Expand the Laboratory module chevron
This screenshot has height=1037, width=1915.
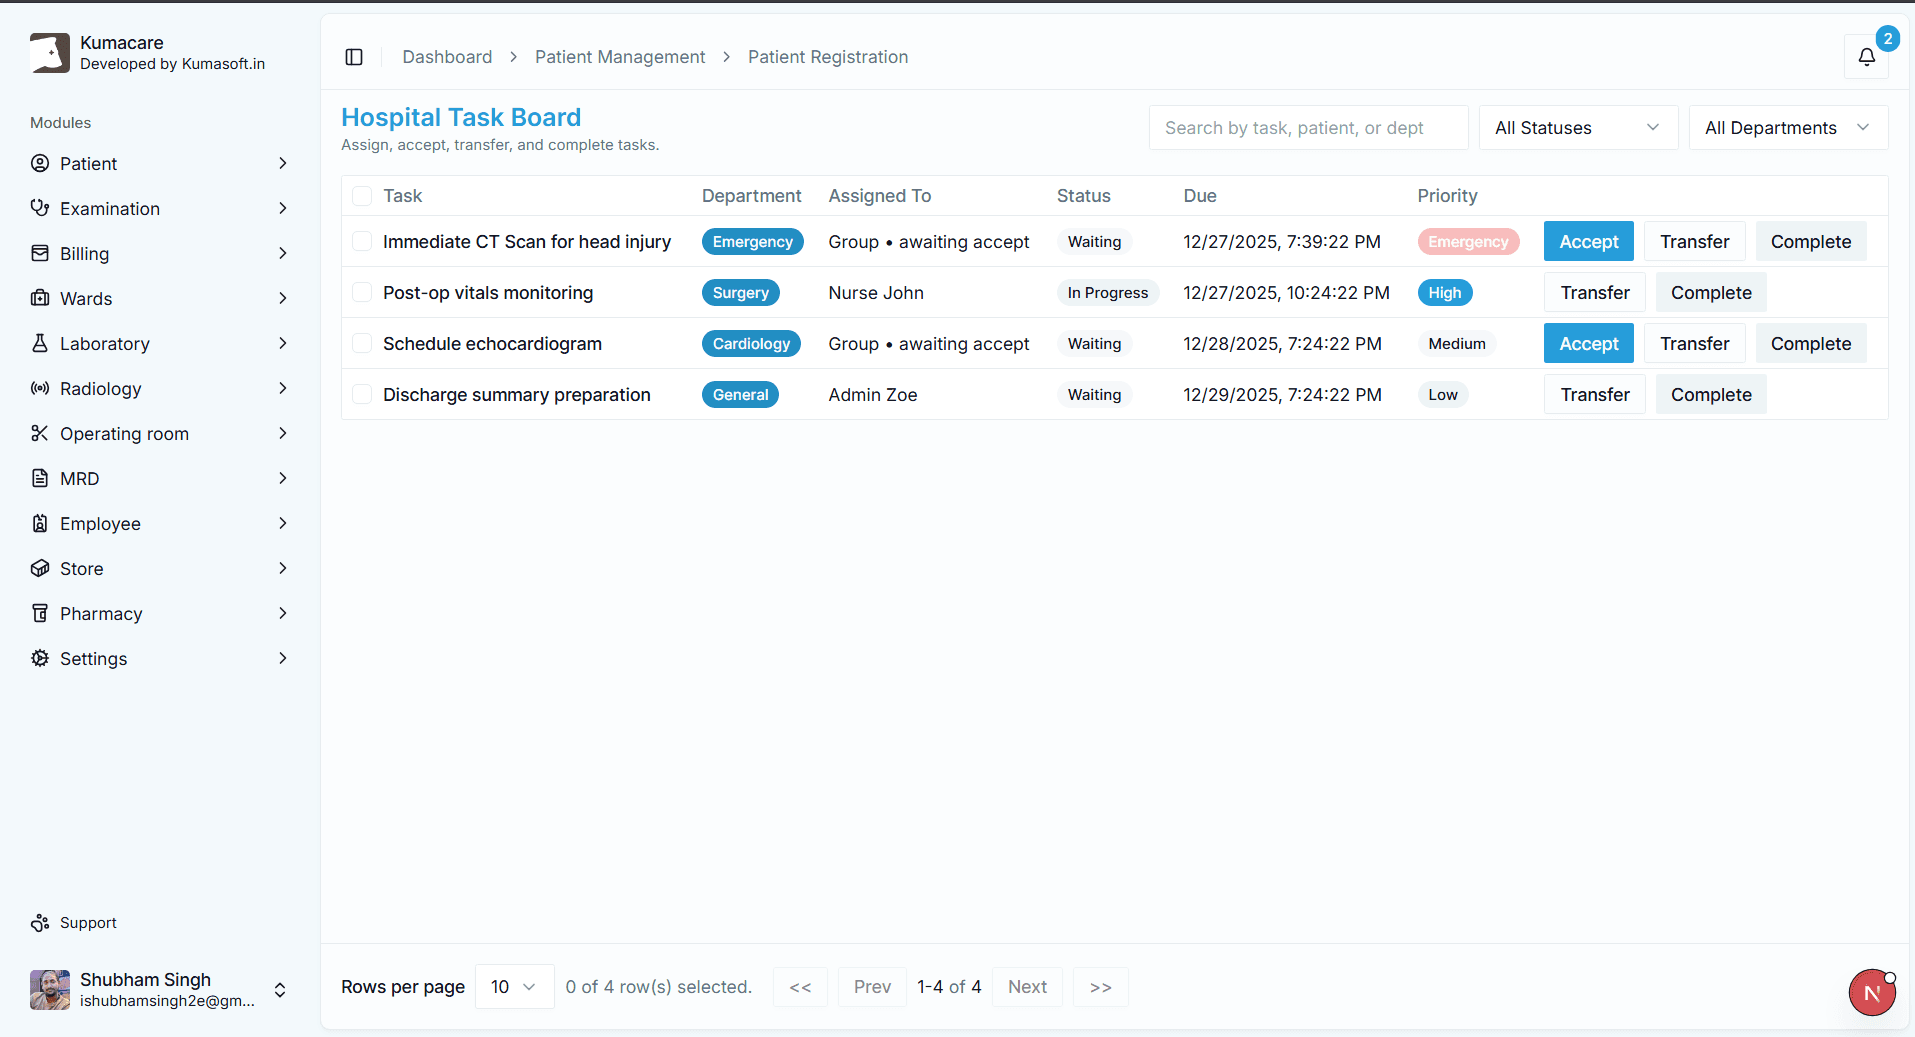(284, 343)
